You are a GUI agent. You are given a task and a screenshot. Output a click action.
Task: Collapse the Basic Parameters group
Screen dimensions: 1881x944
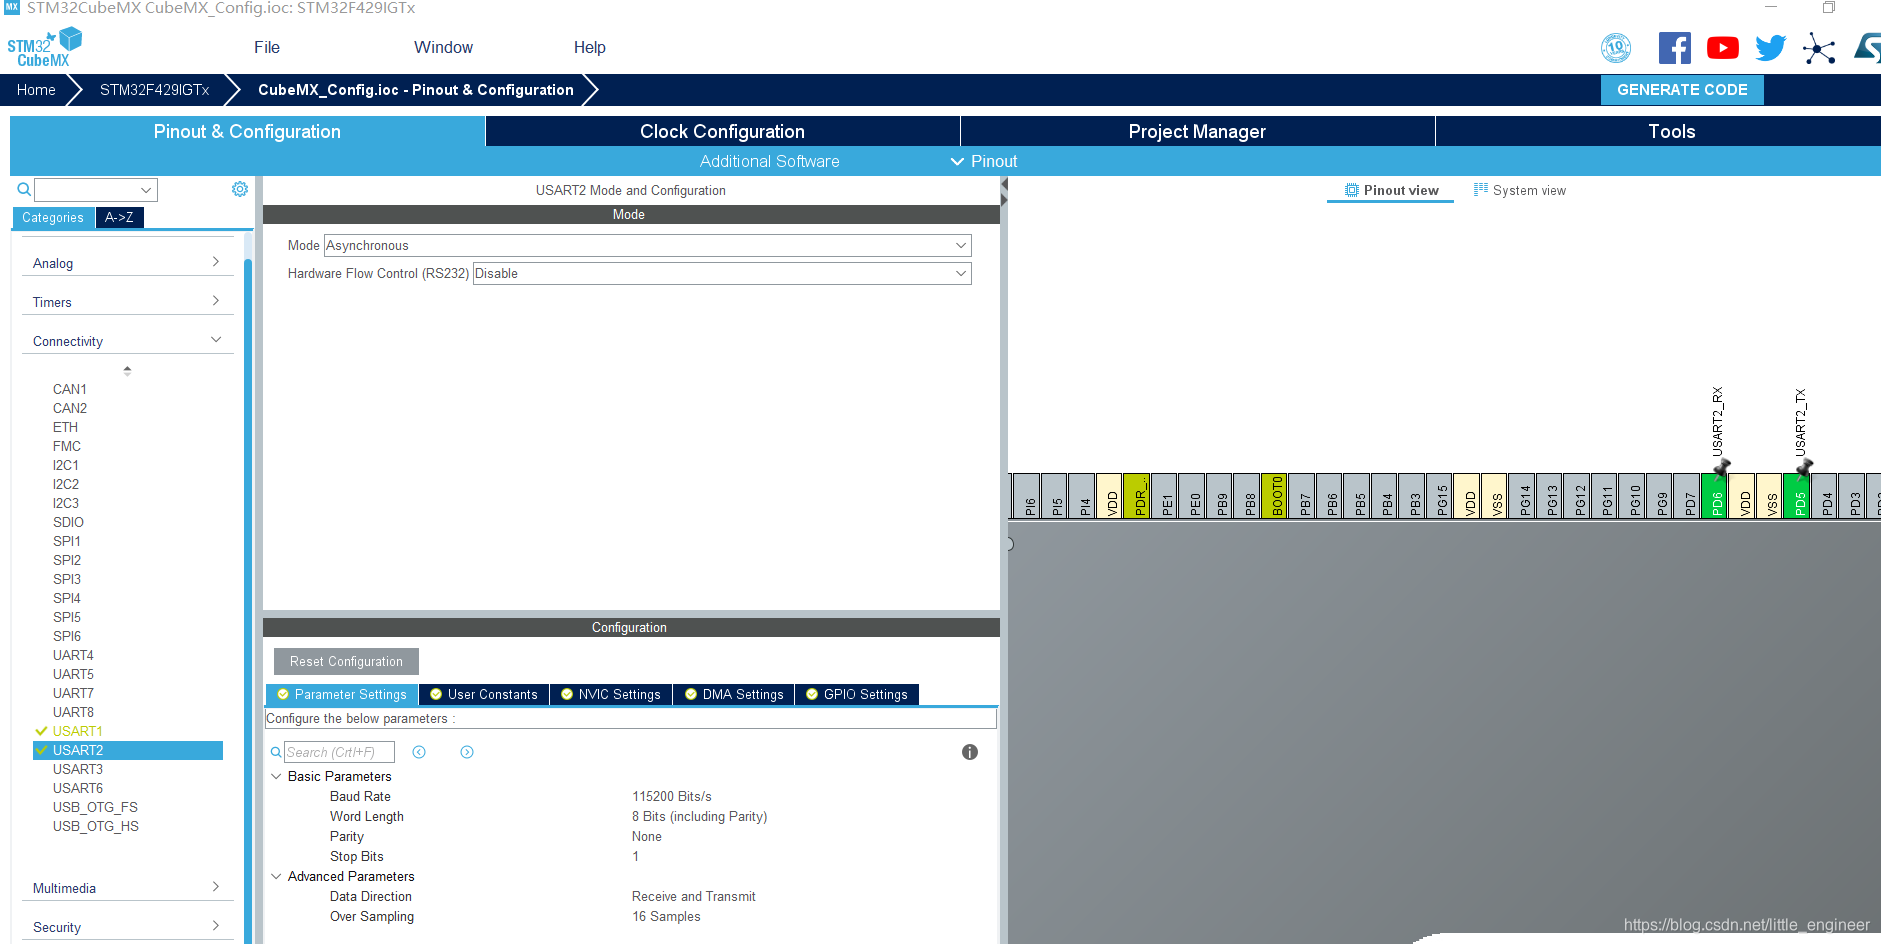tap(276, 776)
